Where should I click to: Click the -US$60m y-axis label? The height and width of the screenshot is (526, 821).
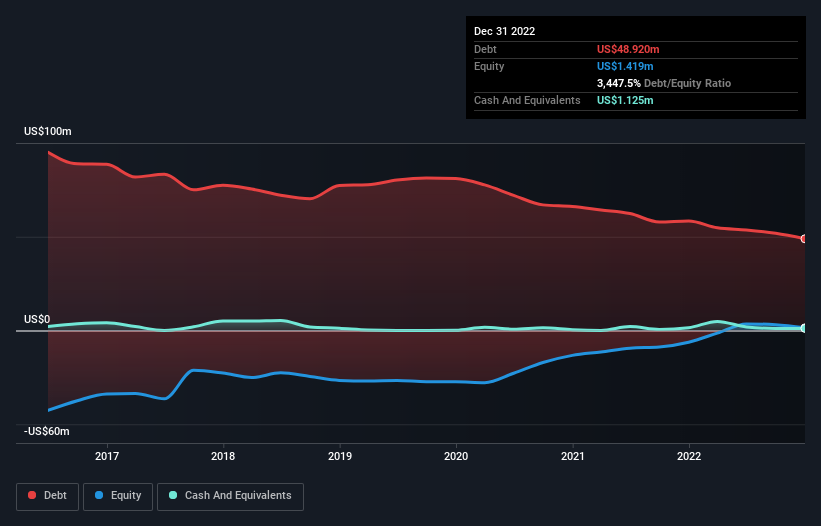[47, 431]
